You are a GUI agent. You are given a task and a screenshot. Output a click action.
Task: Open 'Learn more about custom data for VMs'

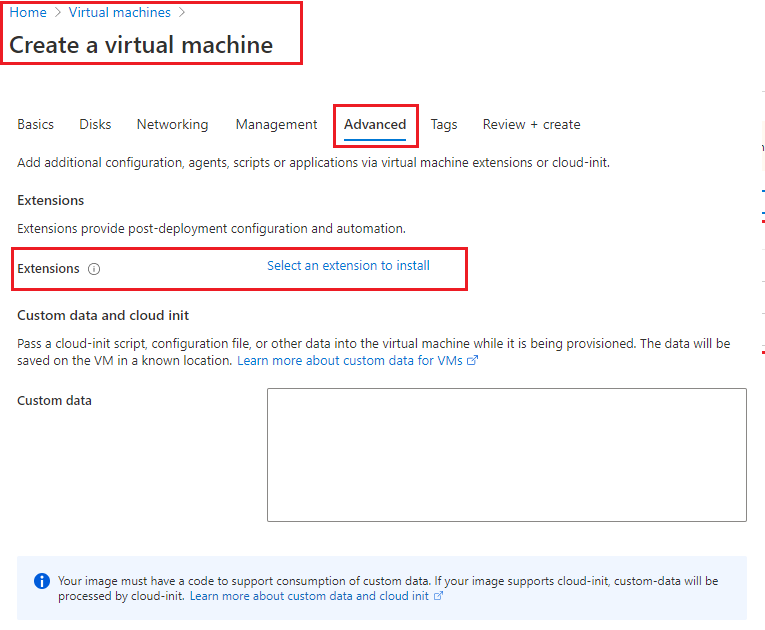pos(351,361)
